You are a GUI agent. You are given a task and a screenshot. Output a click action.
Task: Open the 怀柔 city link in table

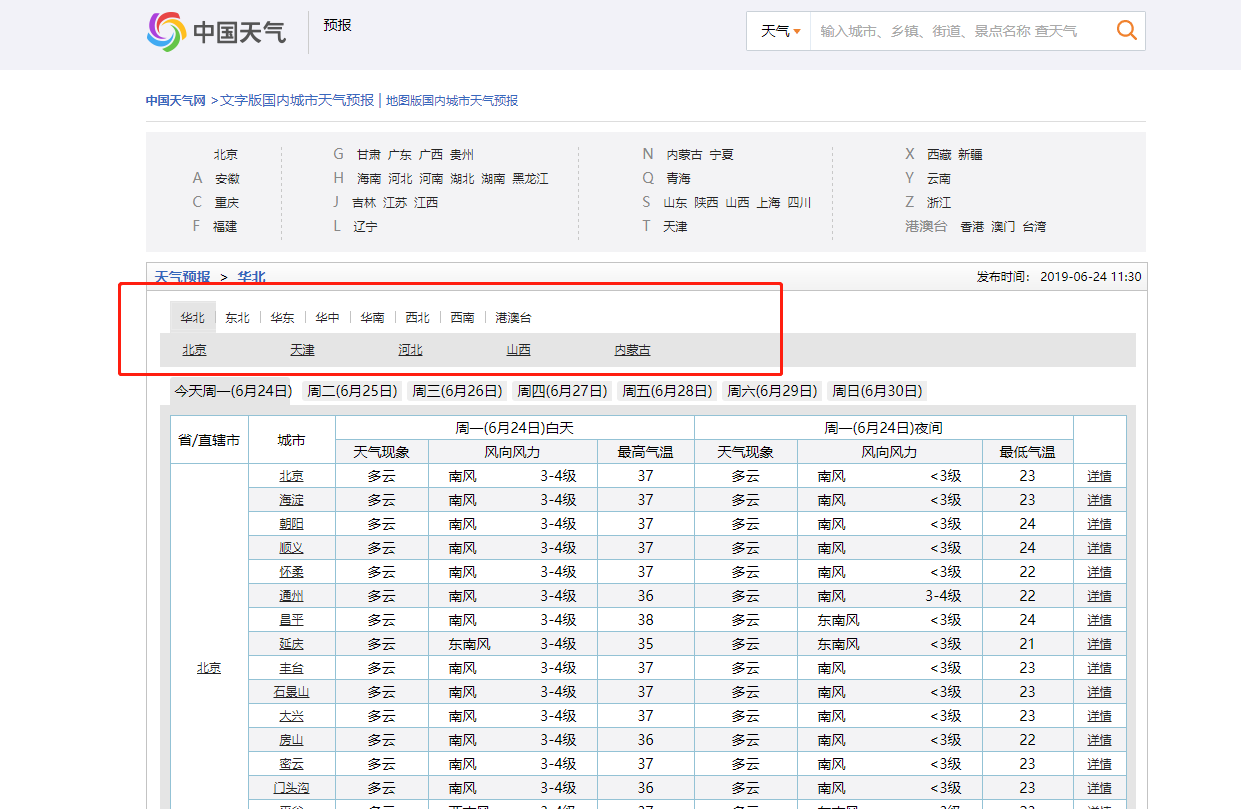tap(291, 572)
